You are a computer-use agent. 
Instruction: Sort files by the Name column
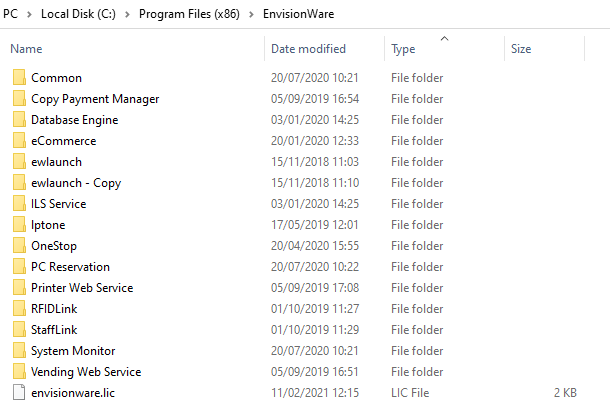tap(26, 49)
